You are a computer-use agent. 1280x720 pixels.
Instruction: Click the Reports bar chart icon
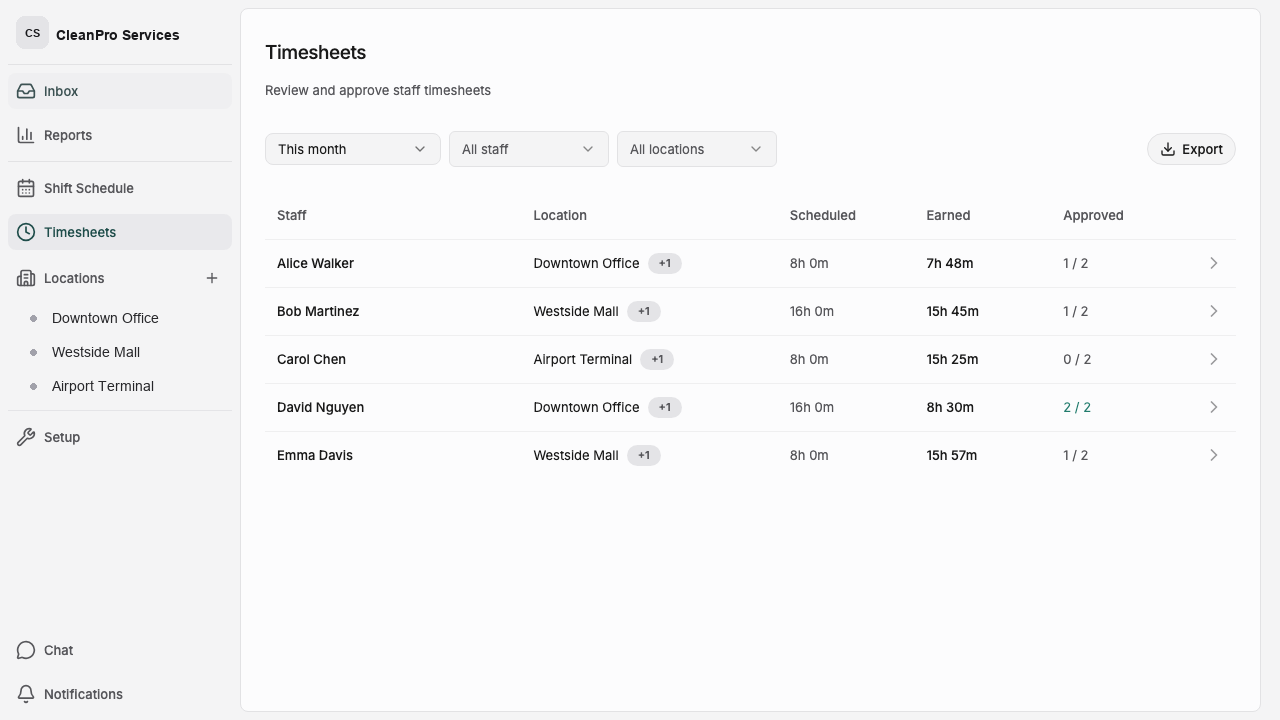coord(26,135)
